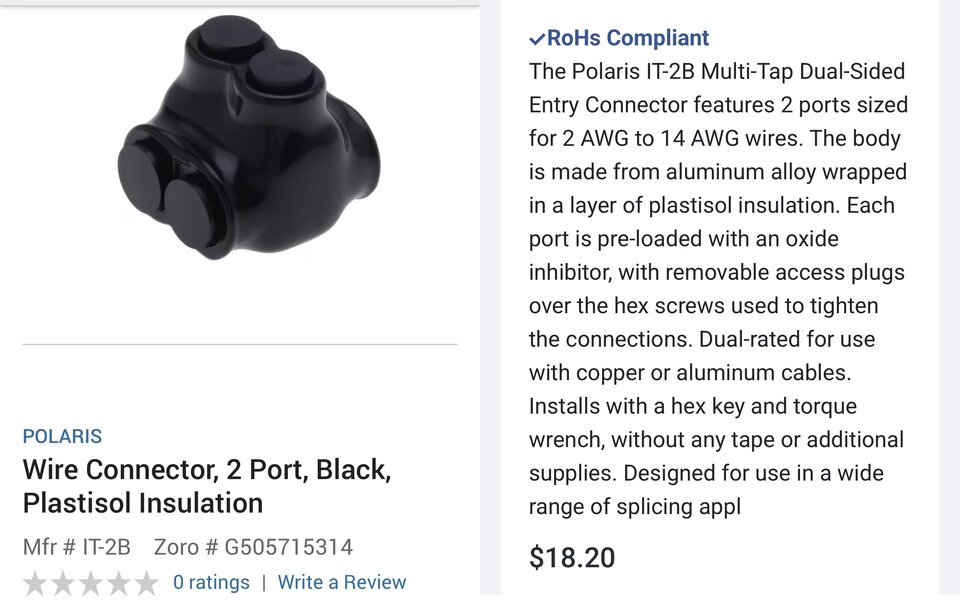The width and height of the screenshot is (960, 616).
Task: Click the divider between ratings and review links
Action: tap(264, 582)
